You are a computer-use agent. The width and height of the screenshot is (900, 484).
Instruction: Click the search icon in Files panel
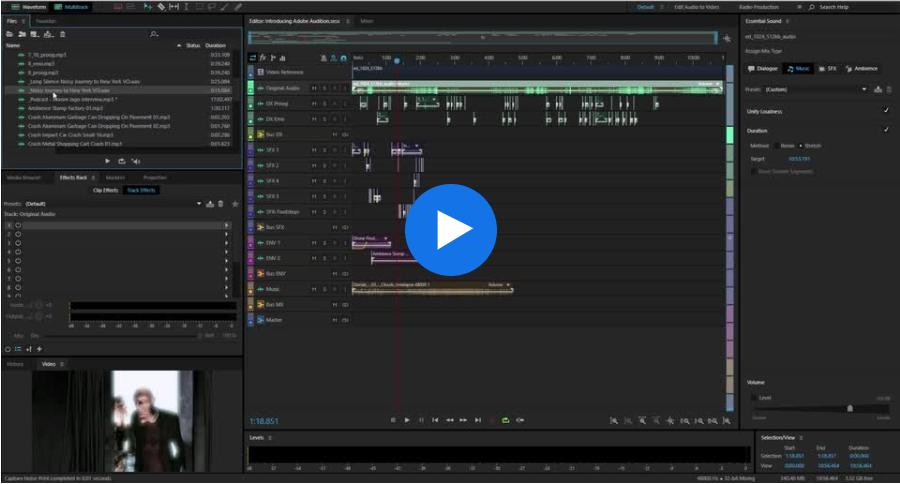pyautogui.click(x=154, y=34)
